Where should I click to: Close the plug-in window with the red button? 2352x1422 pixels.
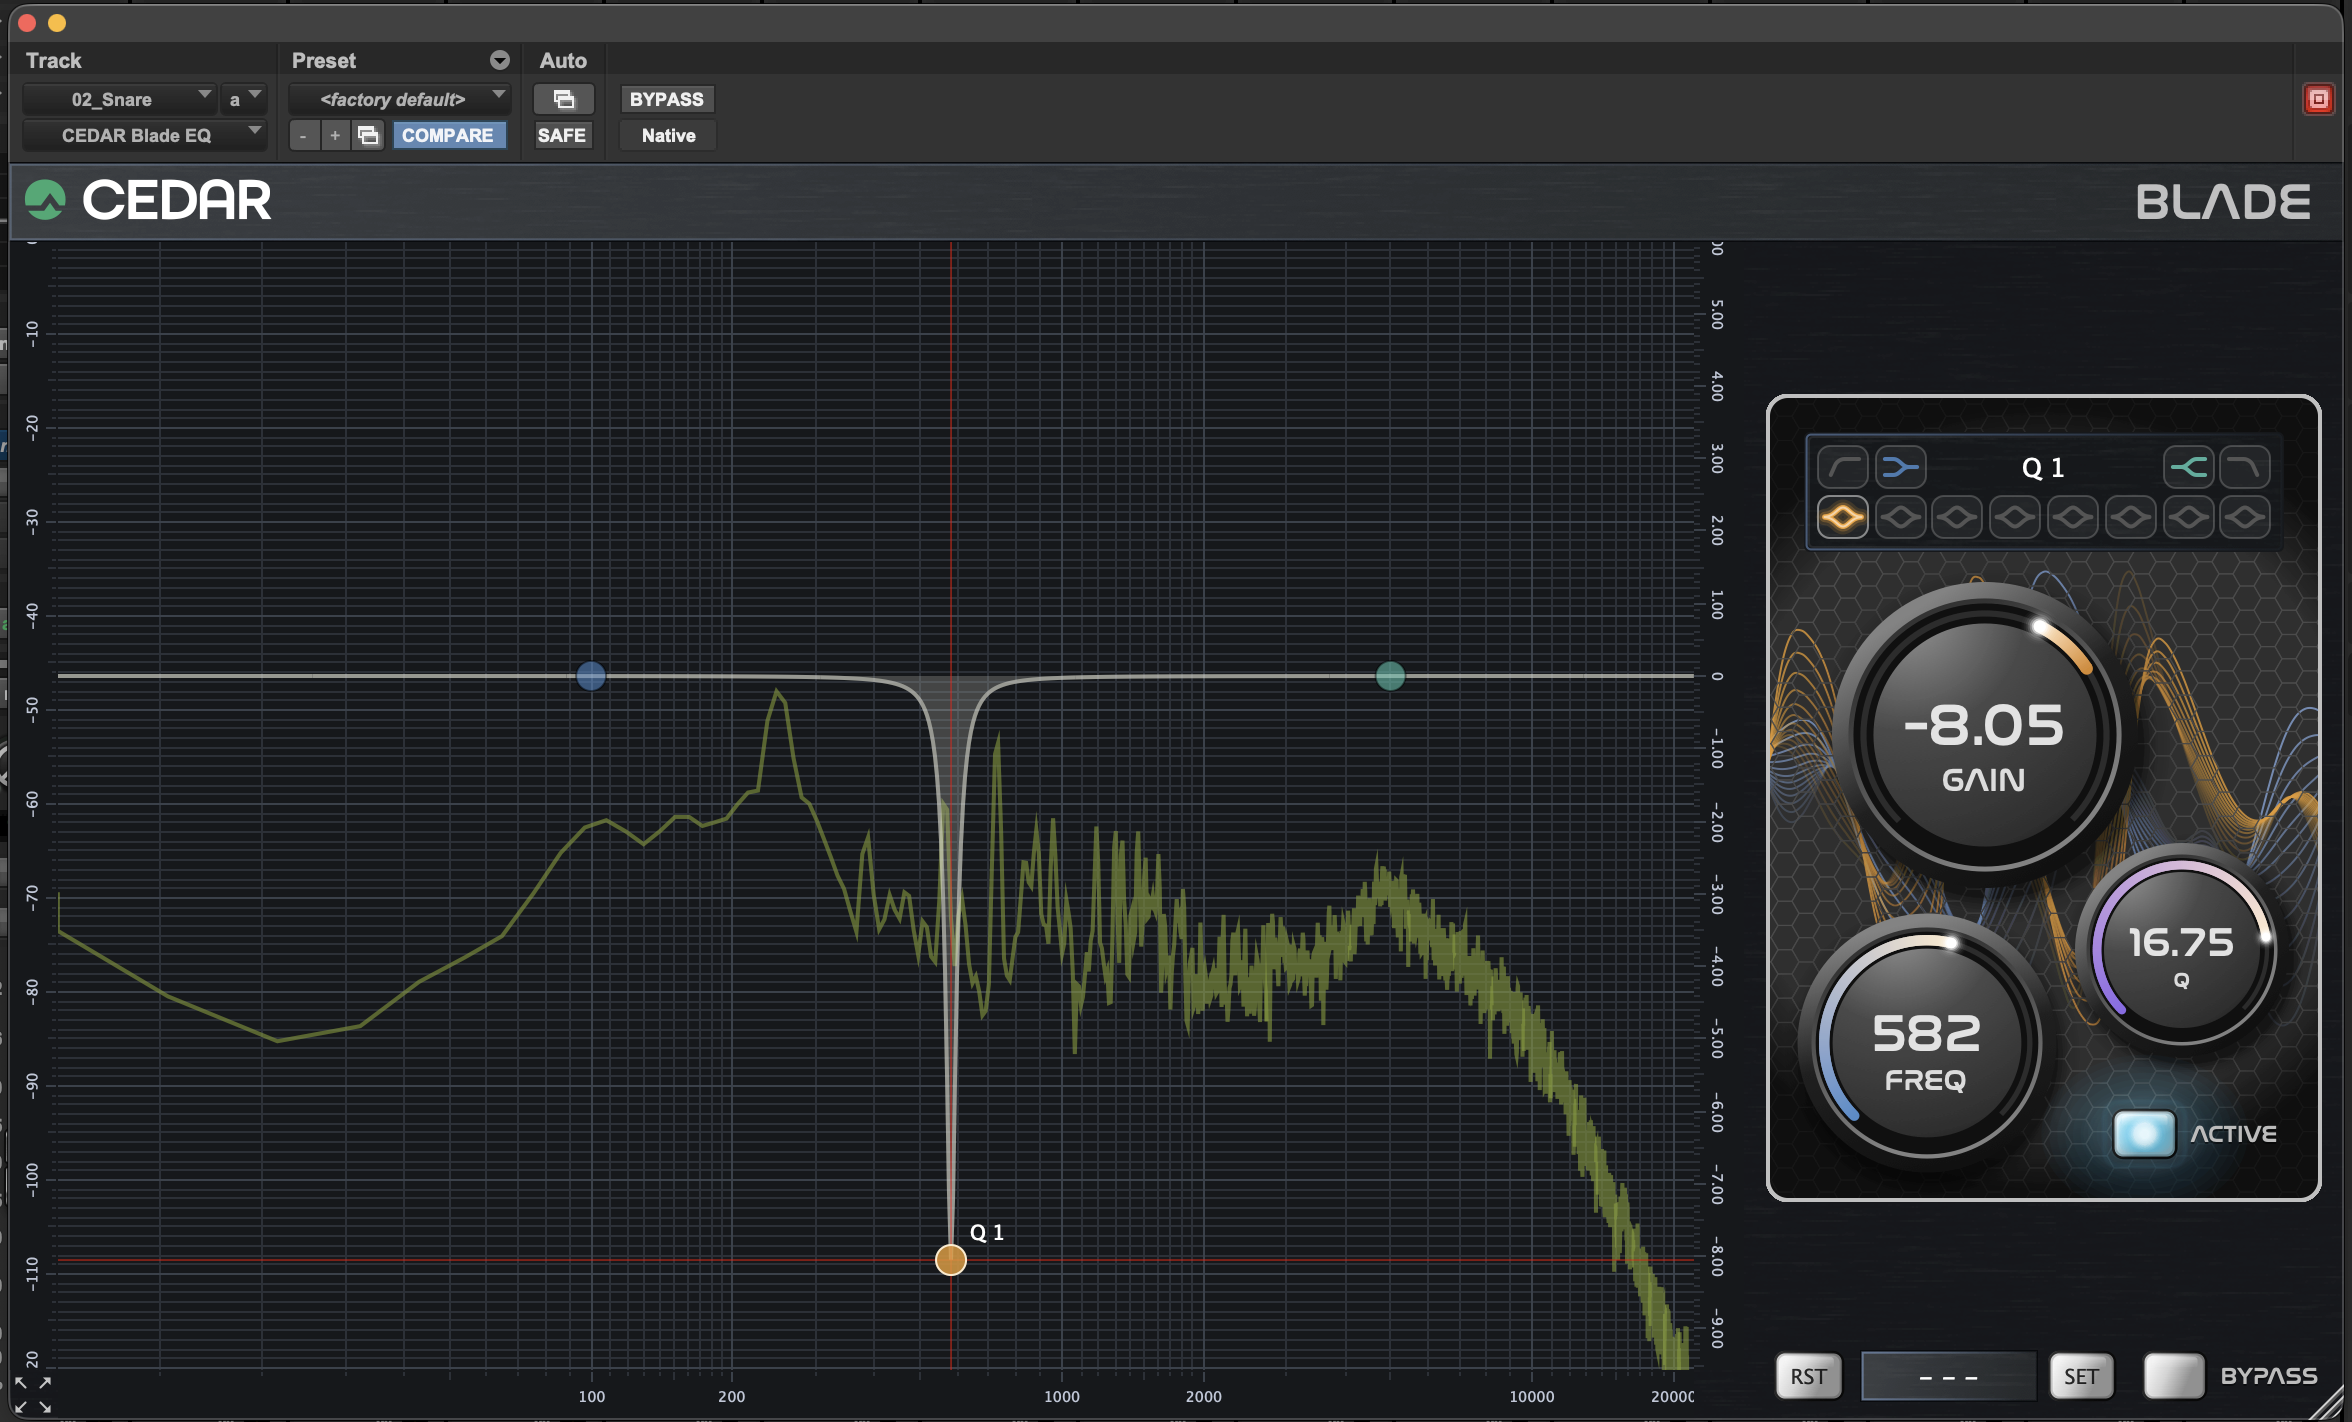pos(27,22)
